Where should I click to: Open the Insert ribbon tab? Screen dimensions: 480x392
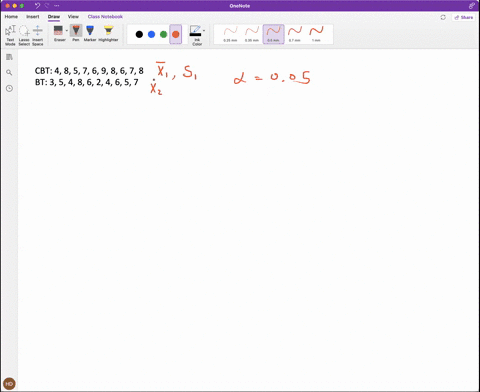(33, 16)
